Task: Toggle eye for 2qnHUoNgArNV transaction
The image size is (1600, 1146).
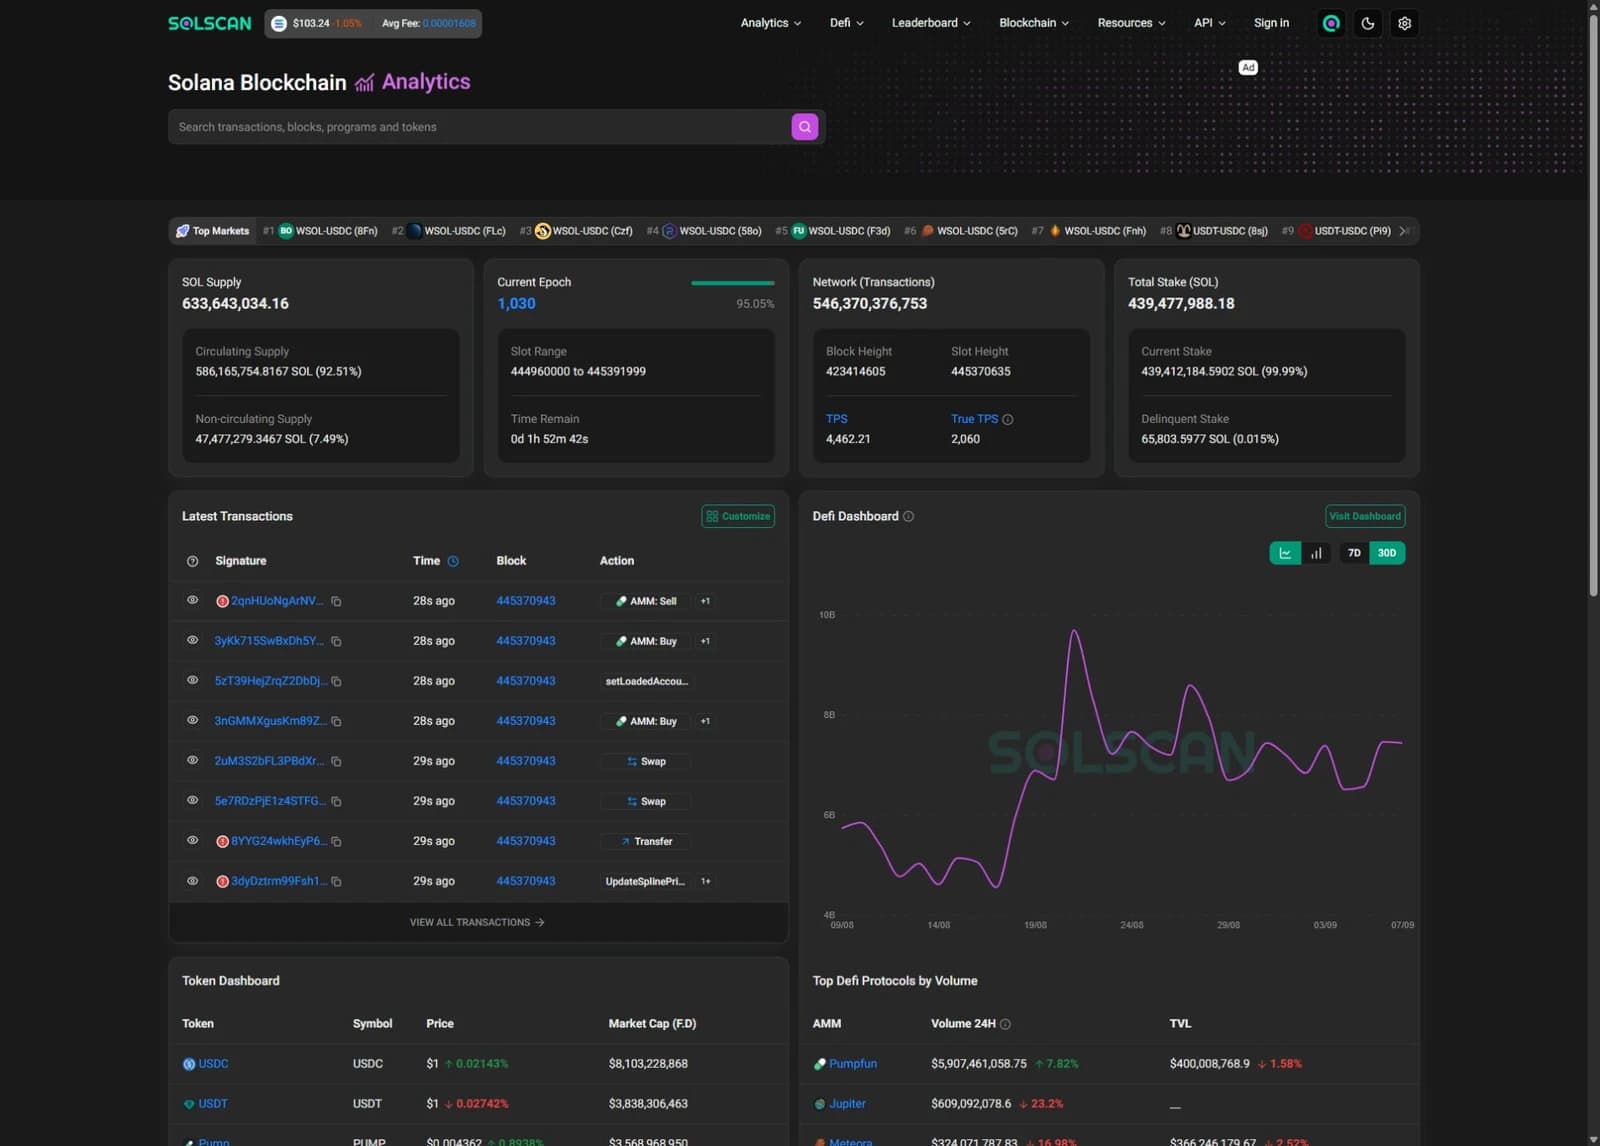Action: [192, 600]
